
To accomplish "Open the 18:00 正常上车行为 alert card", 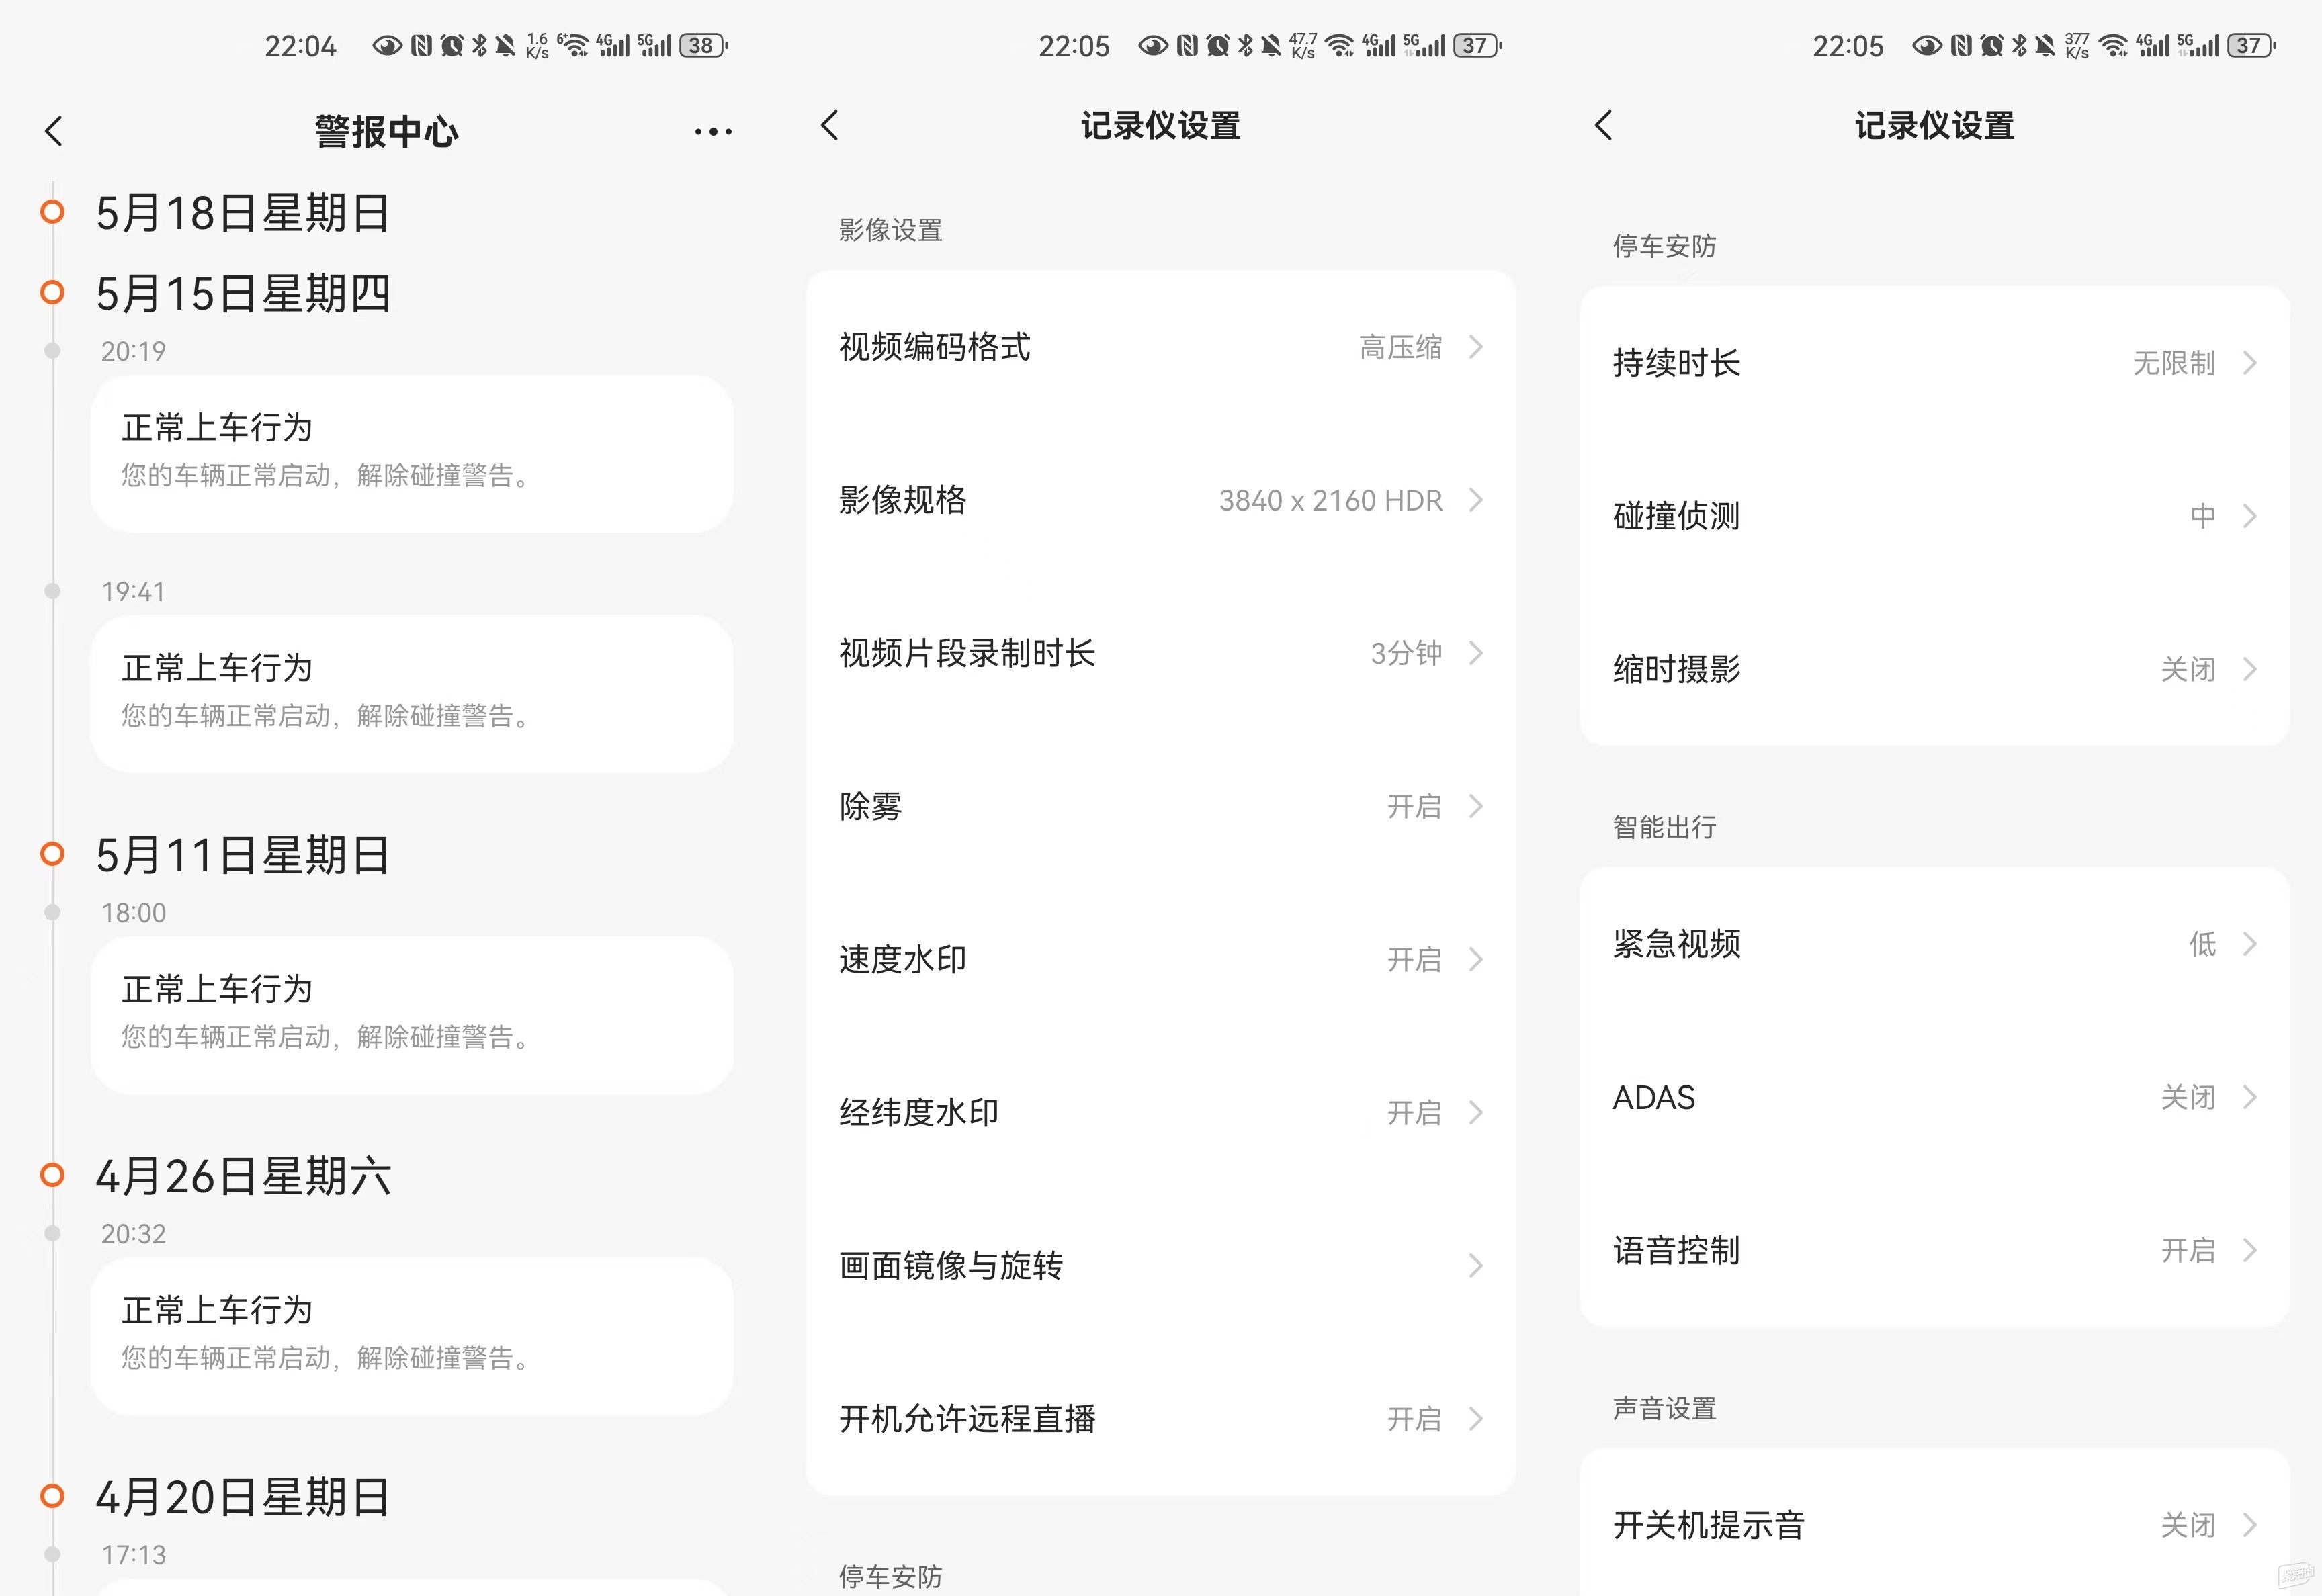I will coord(412,1014).
